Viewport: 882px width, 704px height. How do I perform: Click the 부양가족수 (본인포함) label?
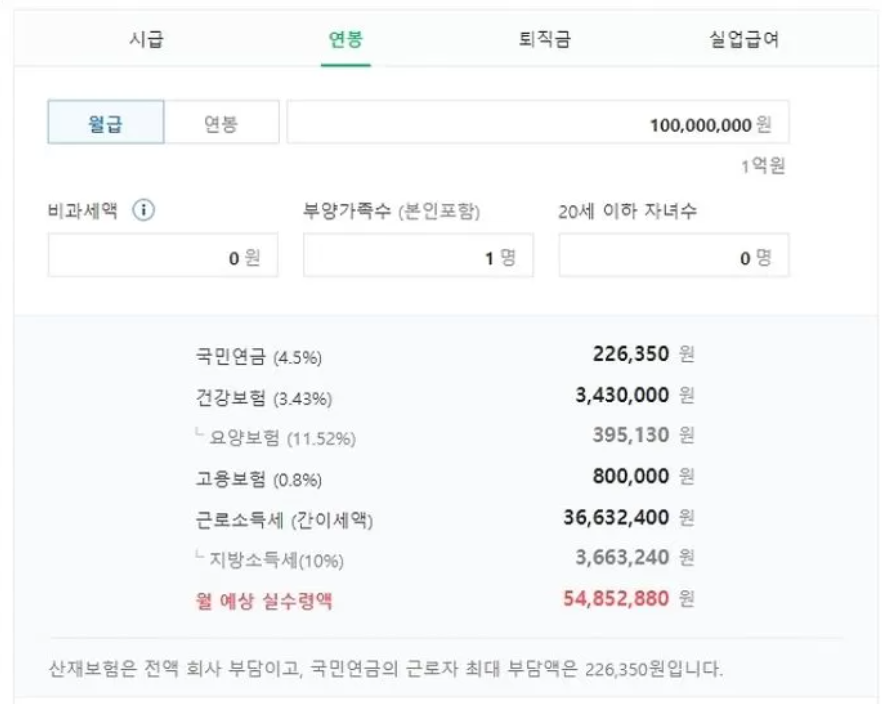click(x=392, y=212)
